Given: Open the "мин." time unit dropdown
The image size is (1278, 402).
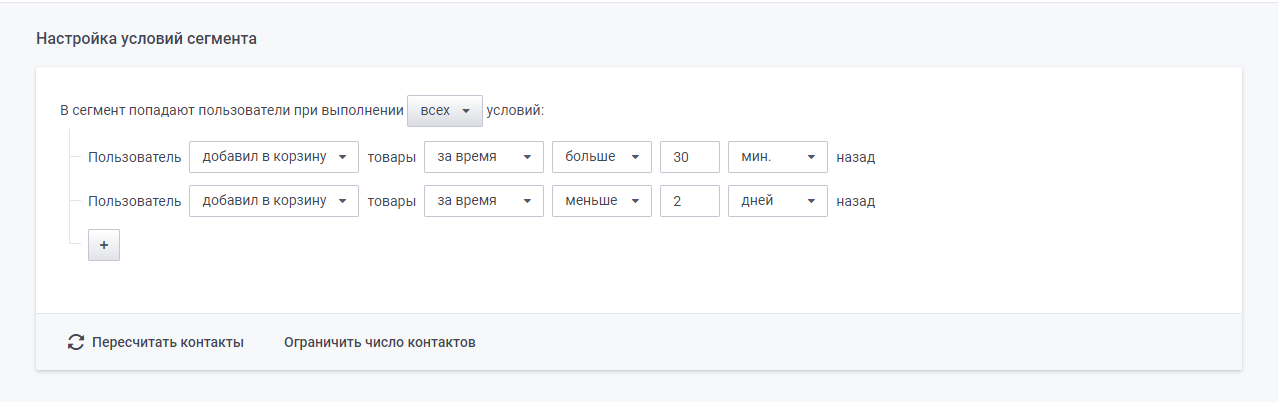Looking at the screenshot, I should (778, 157).
